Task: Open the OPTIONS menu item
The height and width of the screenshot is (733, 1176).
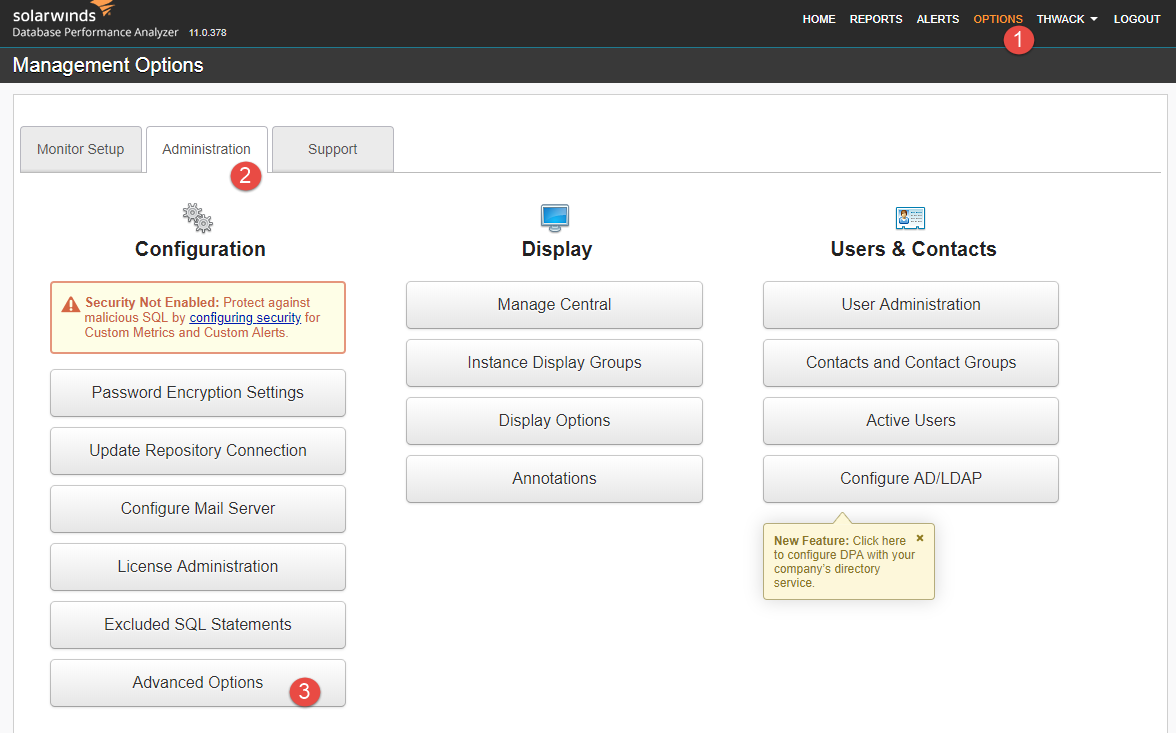Action: tap(998, 19)
